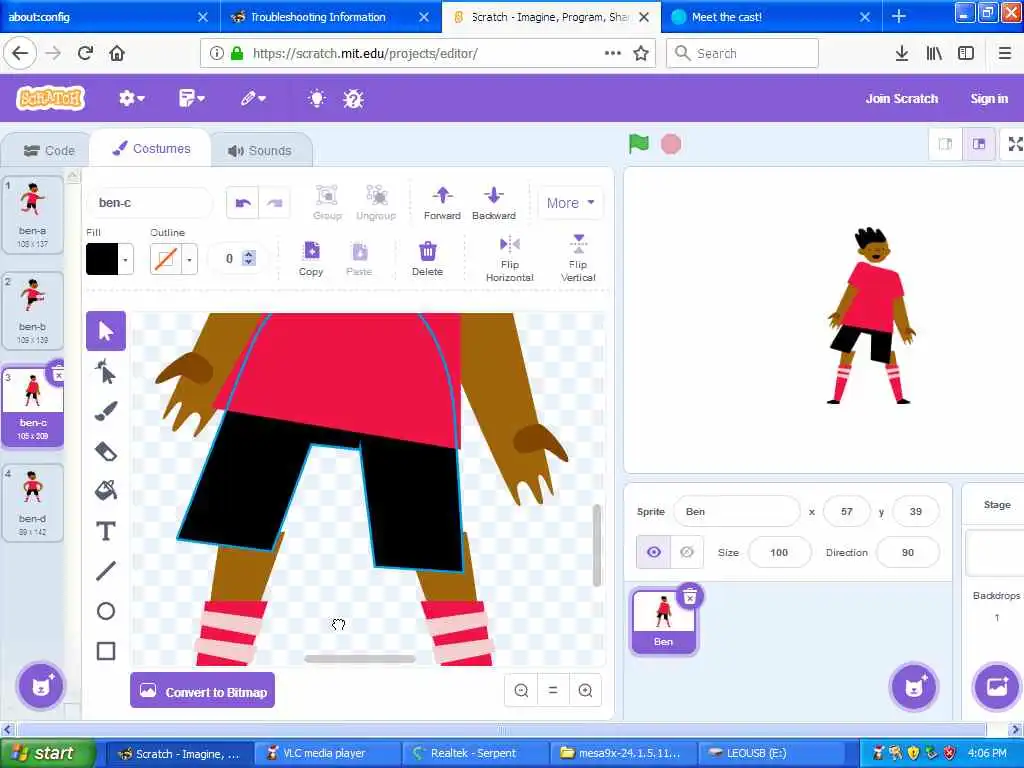The width and height of the screenshot is (1024, 768).
Task: Click the Paste icon
Action: coord(359,259)
